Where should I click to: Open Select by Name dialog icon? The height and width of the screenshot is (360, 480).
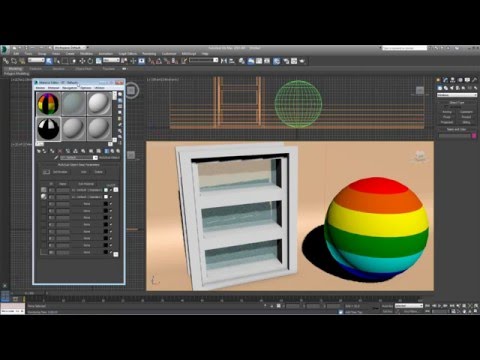point(57,61)
